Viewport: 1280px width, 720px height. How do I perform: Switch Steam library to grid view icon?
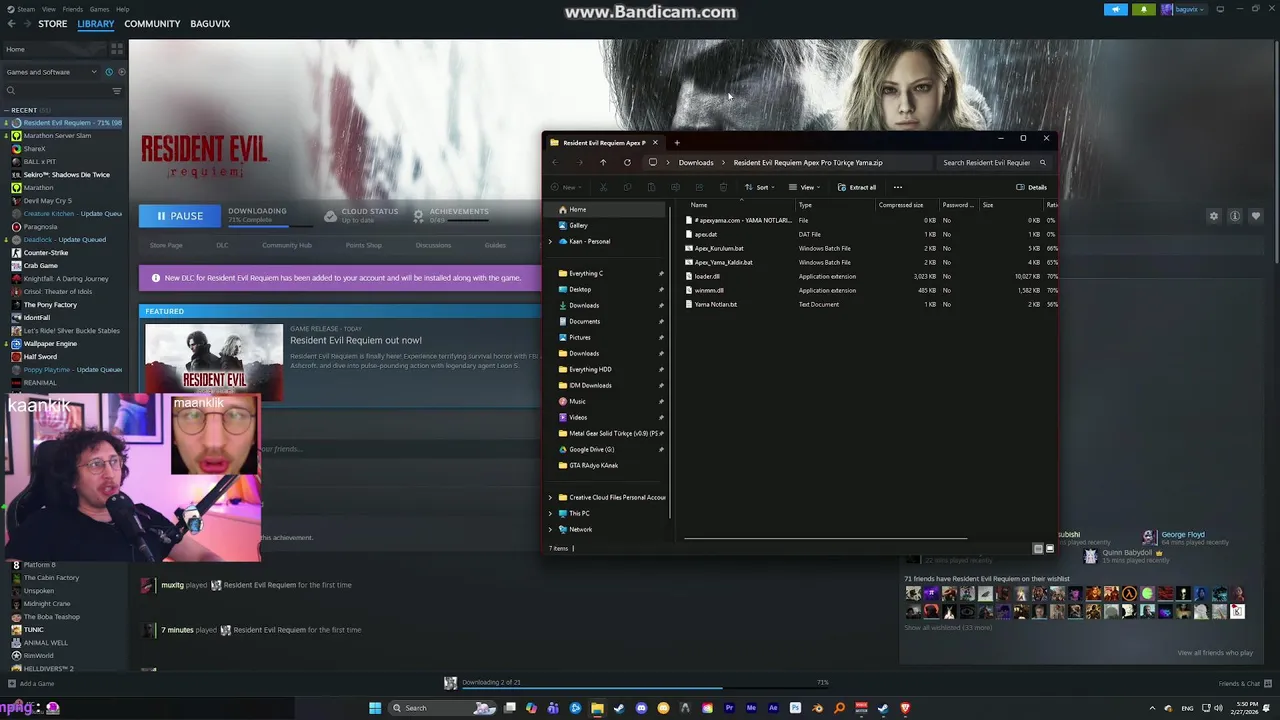(x=117, y=48)
